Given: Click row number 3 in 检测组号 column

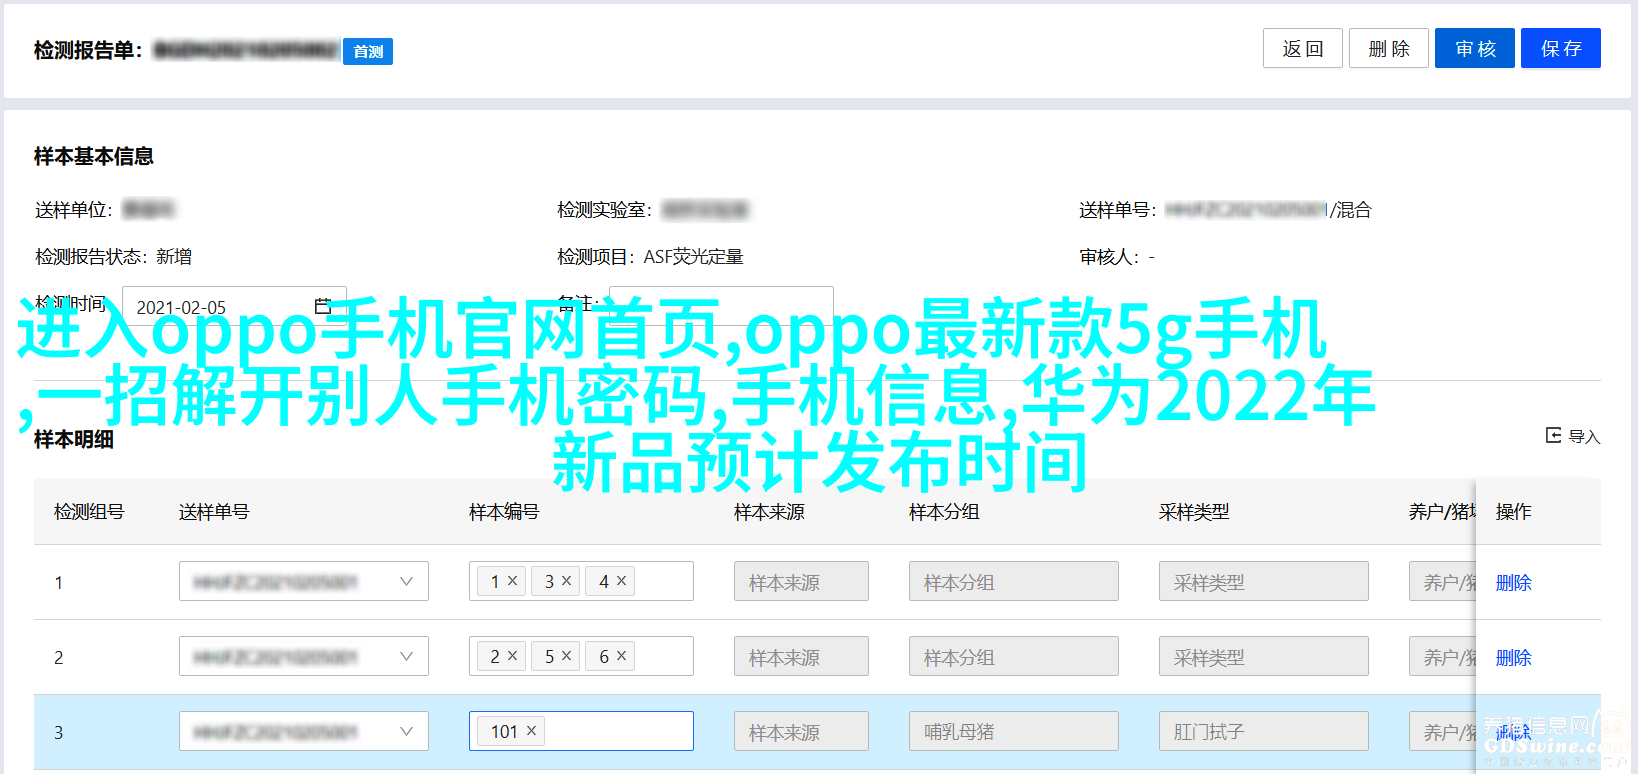Looking at the screenshot, I should coord(59,733).
